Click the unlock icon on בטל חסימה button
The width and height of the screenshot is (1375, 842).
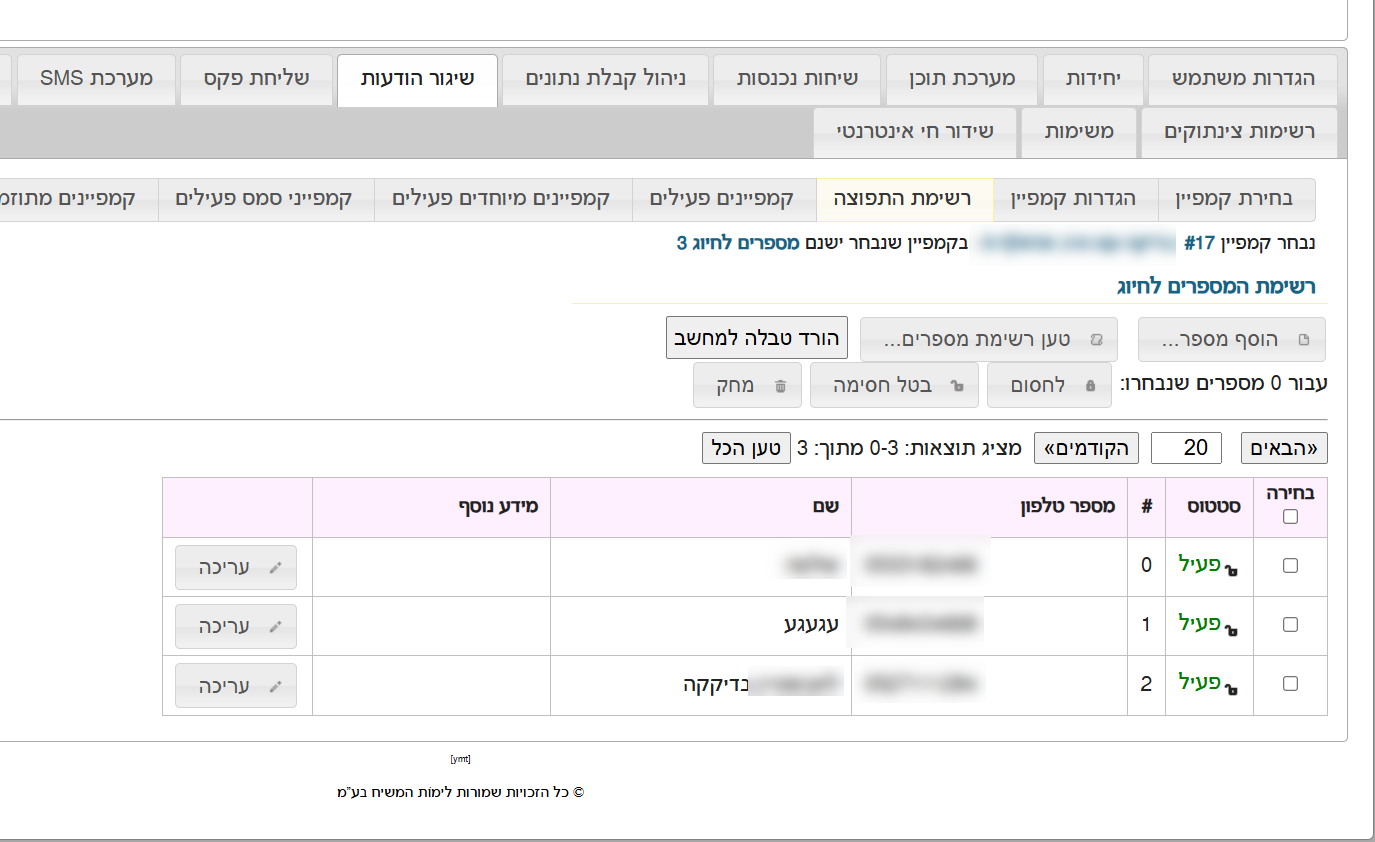point(957,386)
